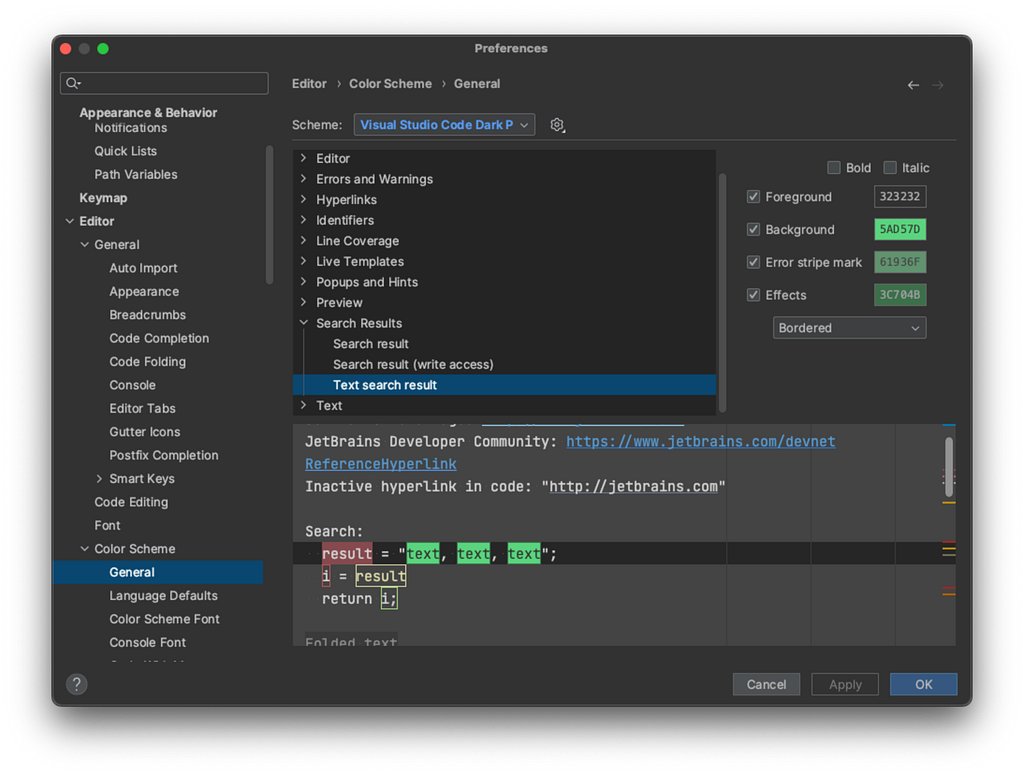Expand the Smart Keys node
1024x775 pixels.
(99, 479)
